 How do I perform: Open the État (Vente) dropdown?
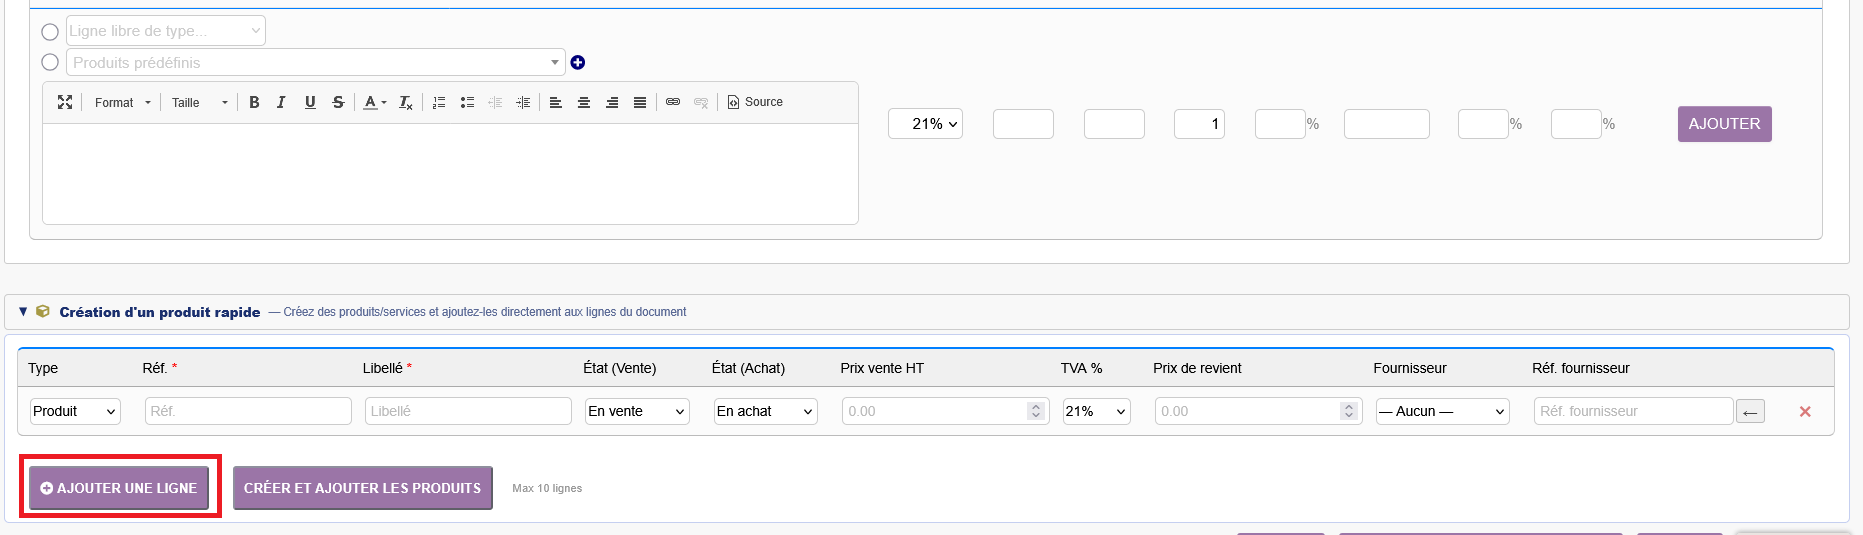pos(637,411)
